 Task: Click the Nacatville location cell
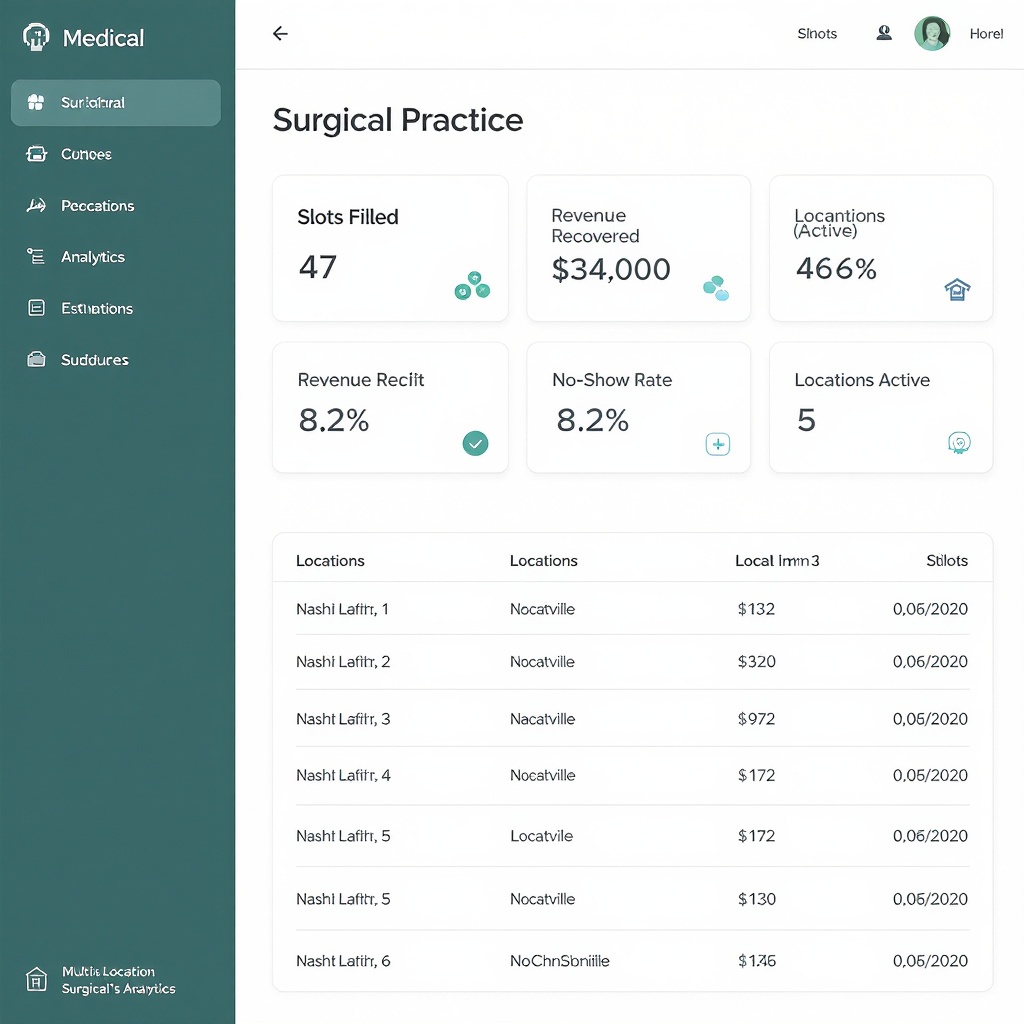[543, 718]
